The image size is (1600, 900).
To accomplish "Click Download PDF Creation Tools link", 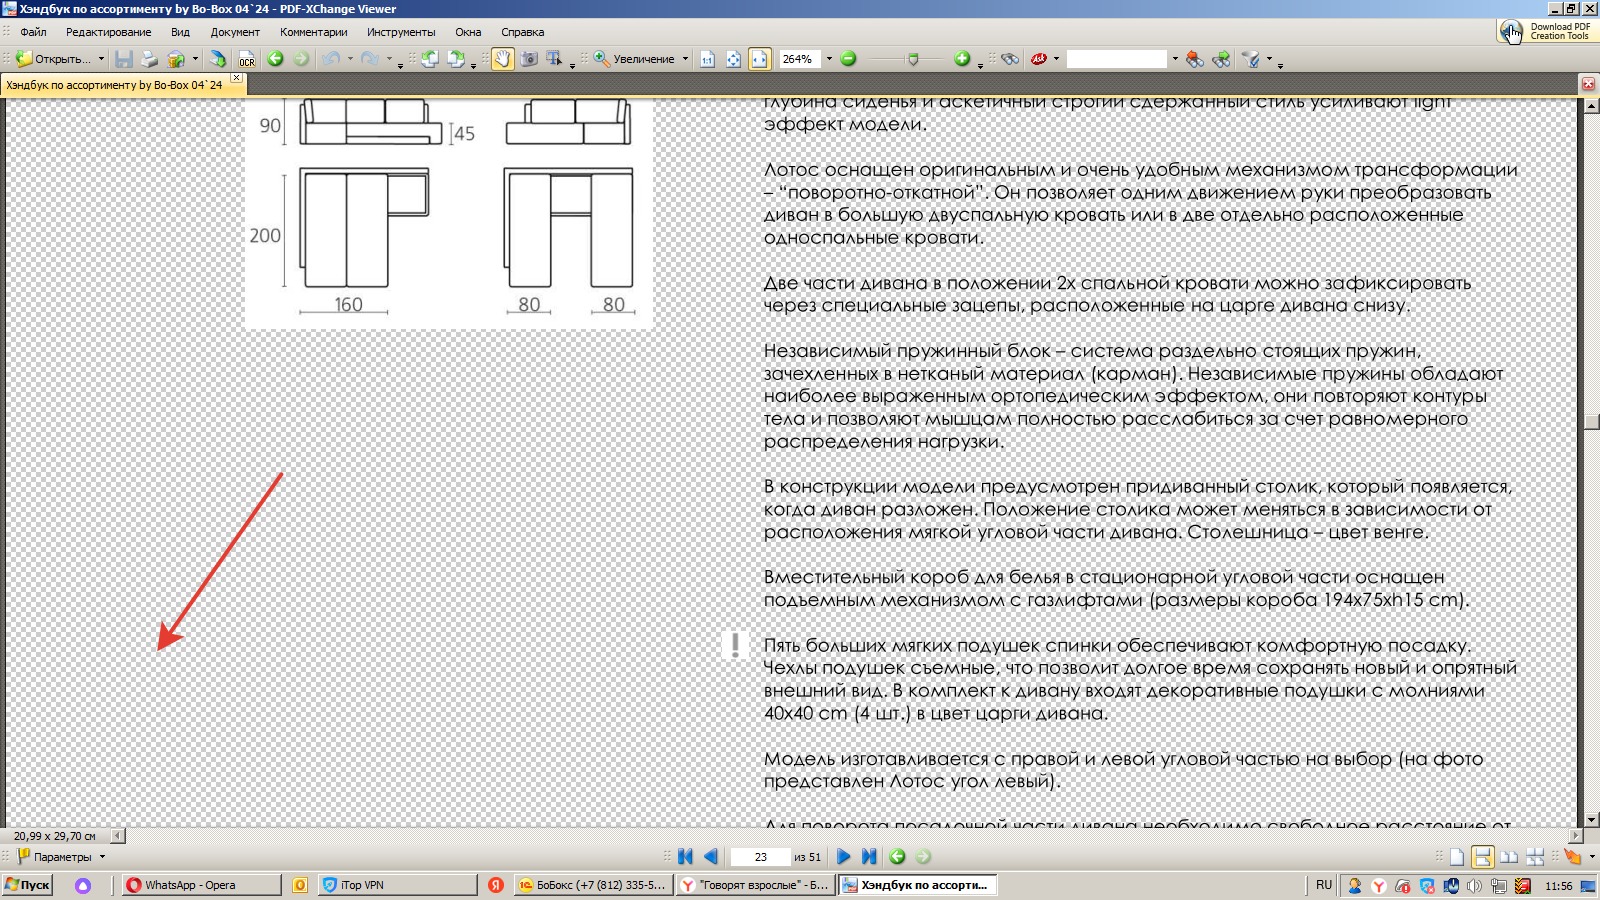I will (1547, 32).
